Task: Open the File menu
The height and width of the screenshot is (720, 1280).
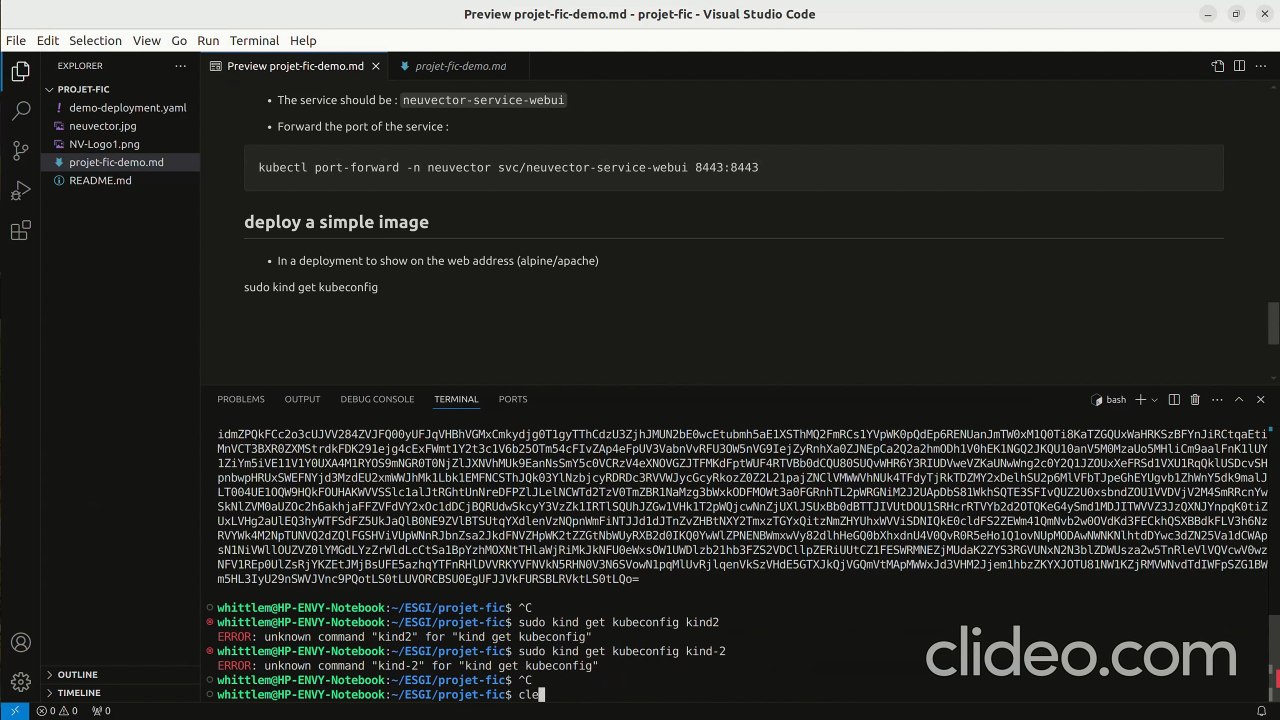Action: [x=16, y=41]
